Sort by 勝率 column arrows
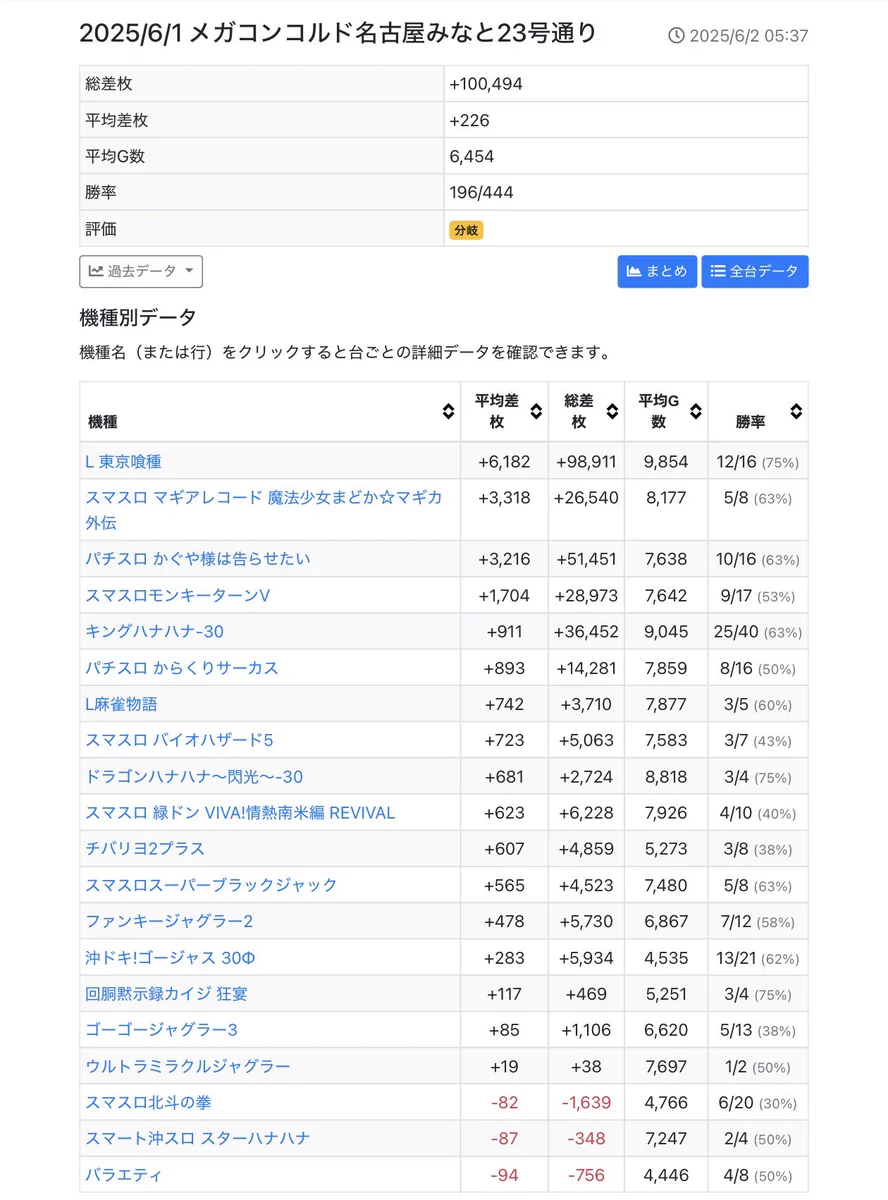 (x=796, y=411)
